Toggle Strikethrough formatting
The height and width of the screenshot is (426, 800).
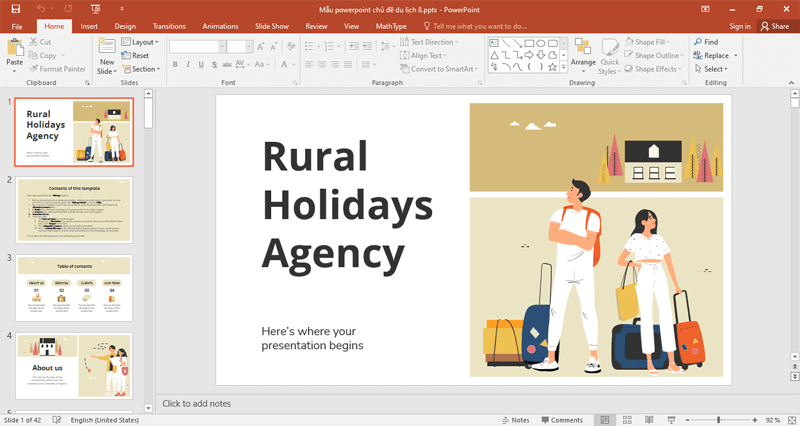pyautogui.click(x=227, y=64)
